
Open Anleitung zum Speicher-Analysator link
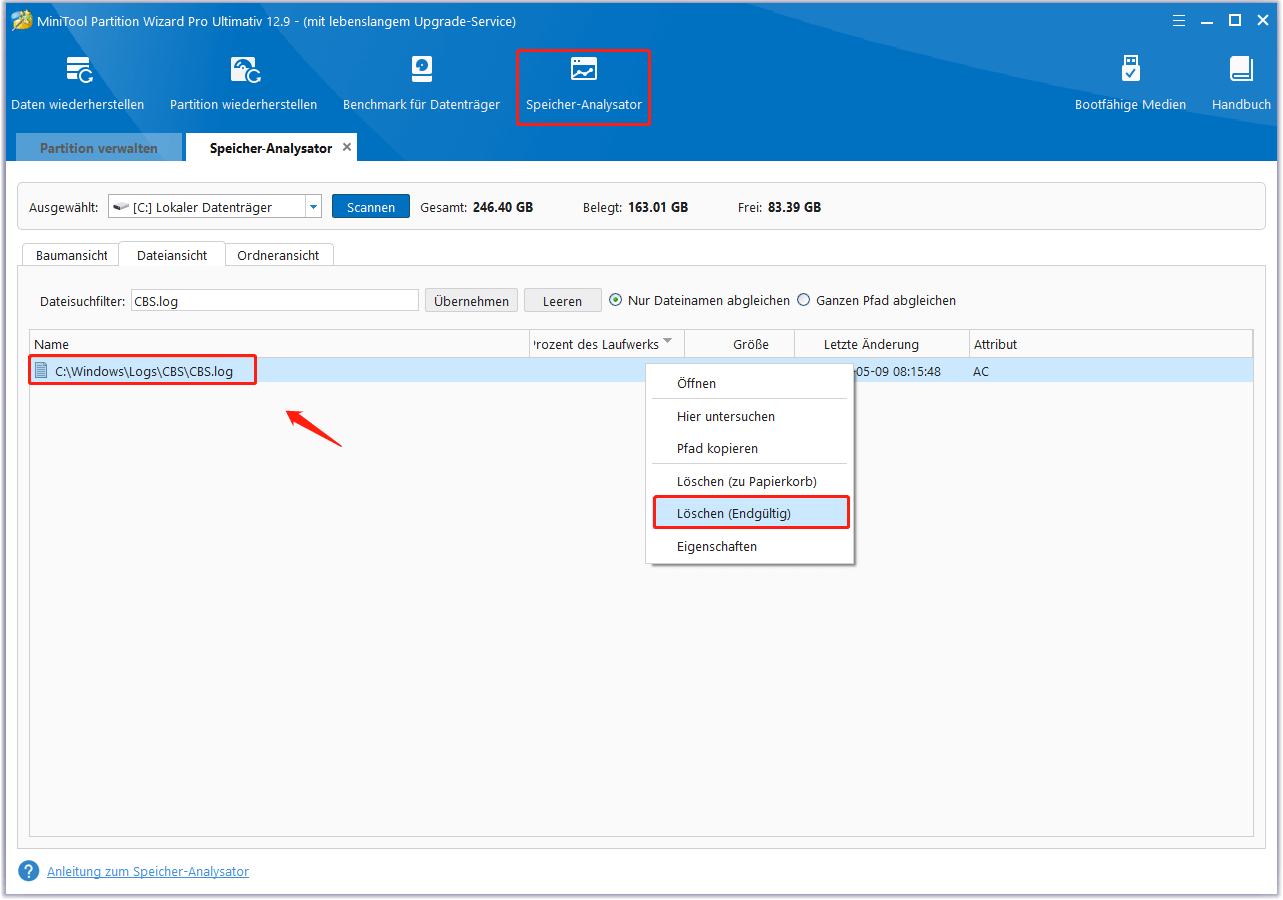click(148, 871)
